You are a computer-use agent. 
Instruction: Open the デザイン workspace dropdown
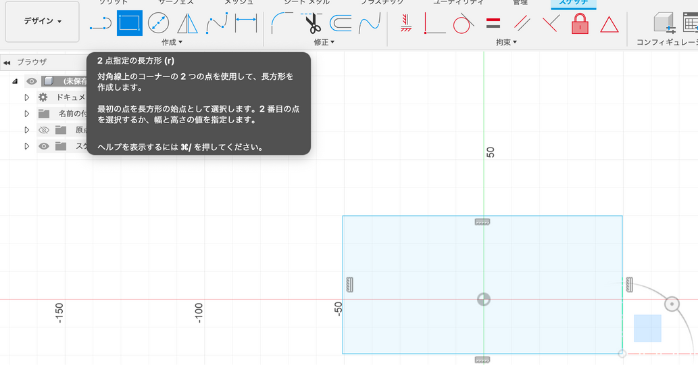[x=42, y=21]
